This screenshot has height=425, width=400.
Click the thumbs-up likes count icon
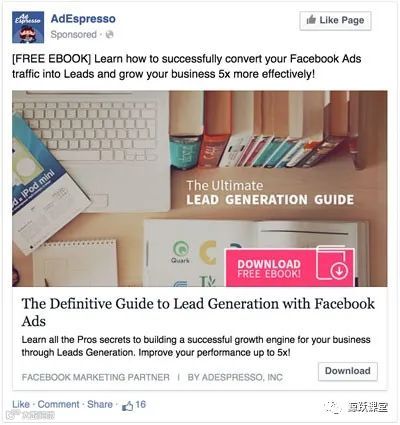[x=127, y=406]
